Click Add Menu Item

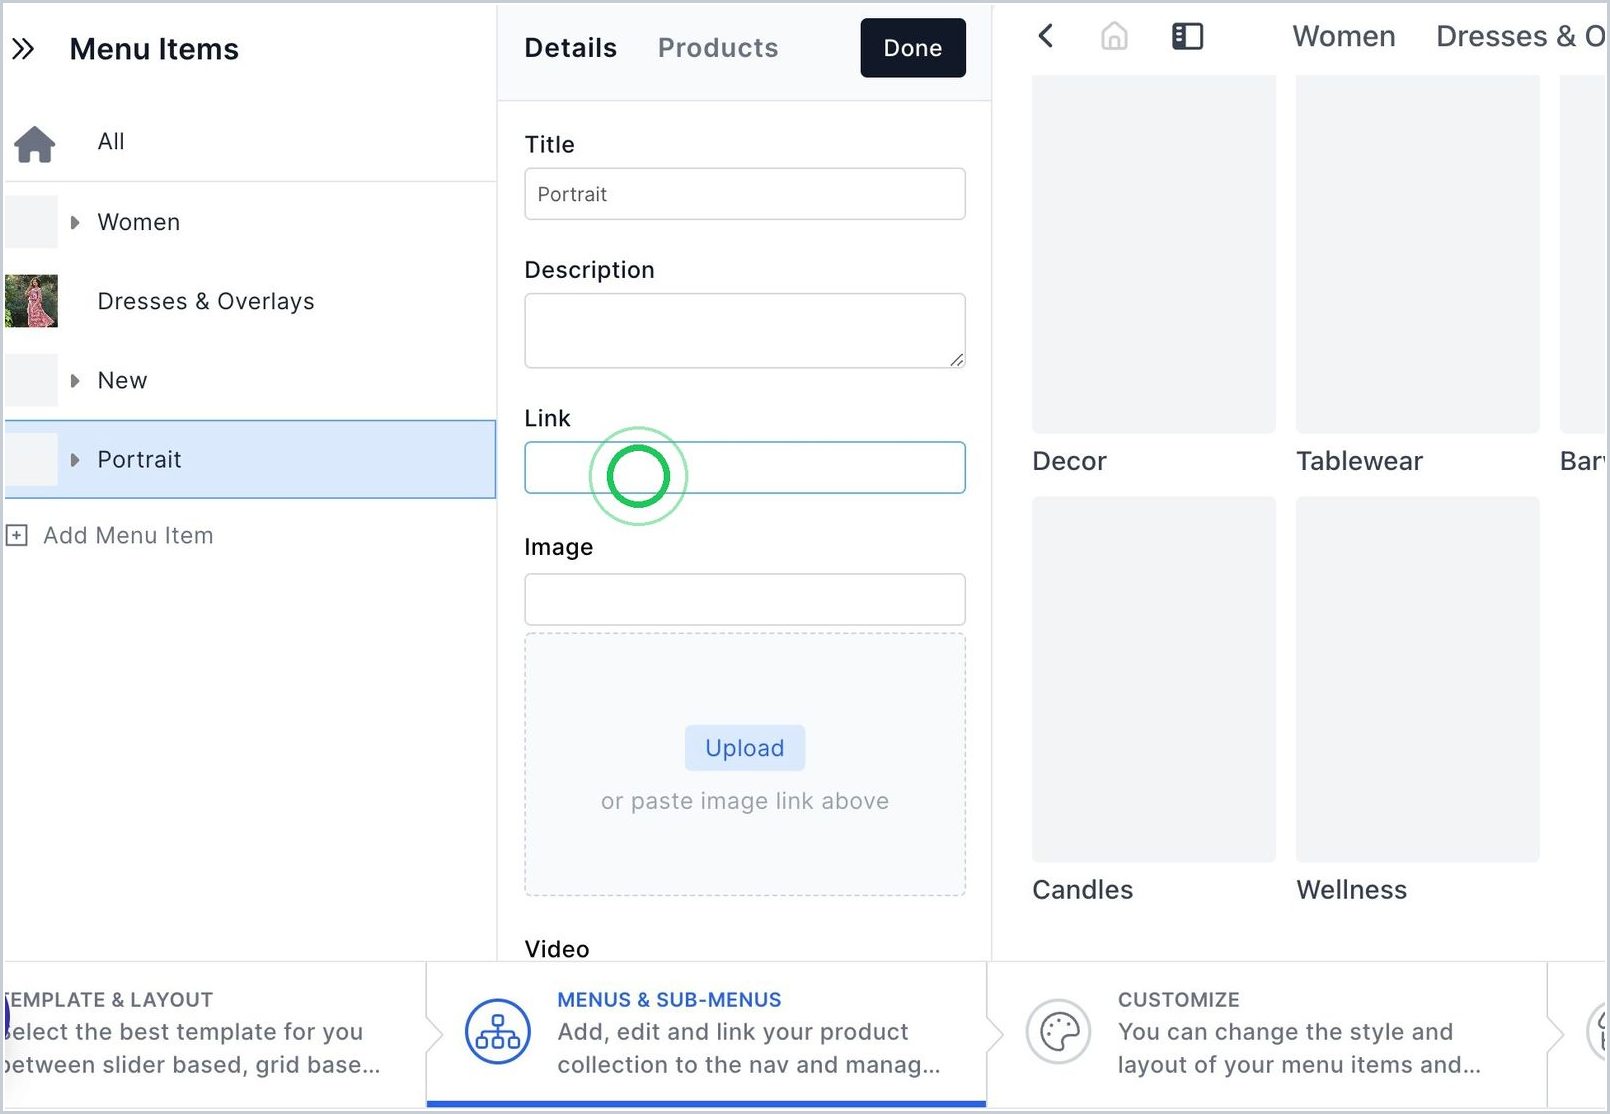(128, 535)
